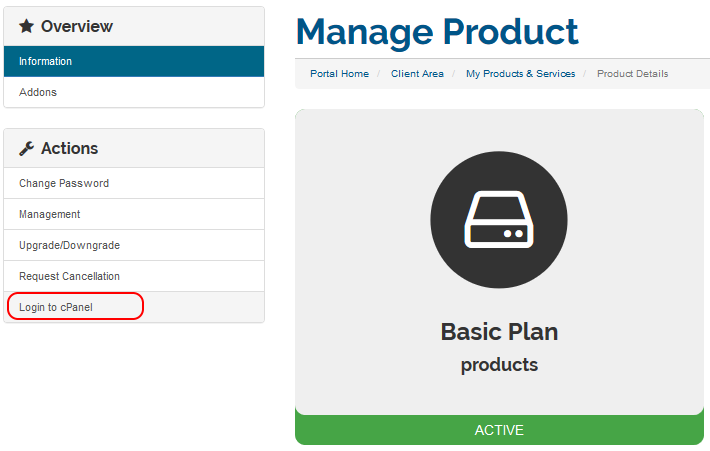Click Product Details breadcrumb text
The width and height of the screenshot is (710, 451).
[632, 74]
